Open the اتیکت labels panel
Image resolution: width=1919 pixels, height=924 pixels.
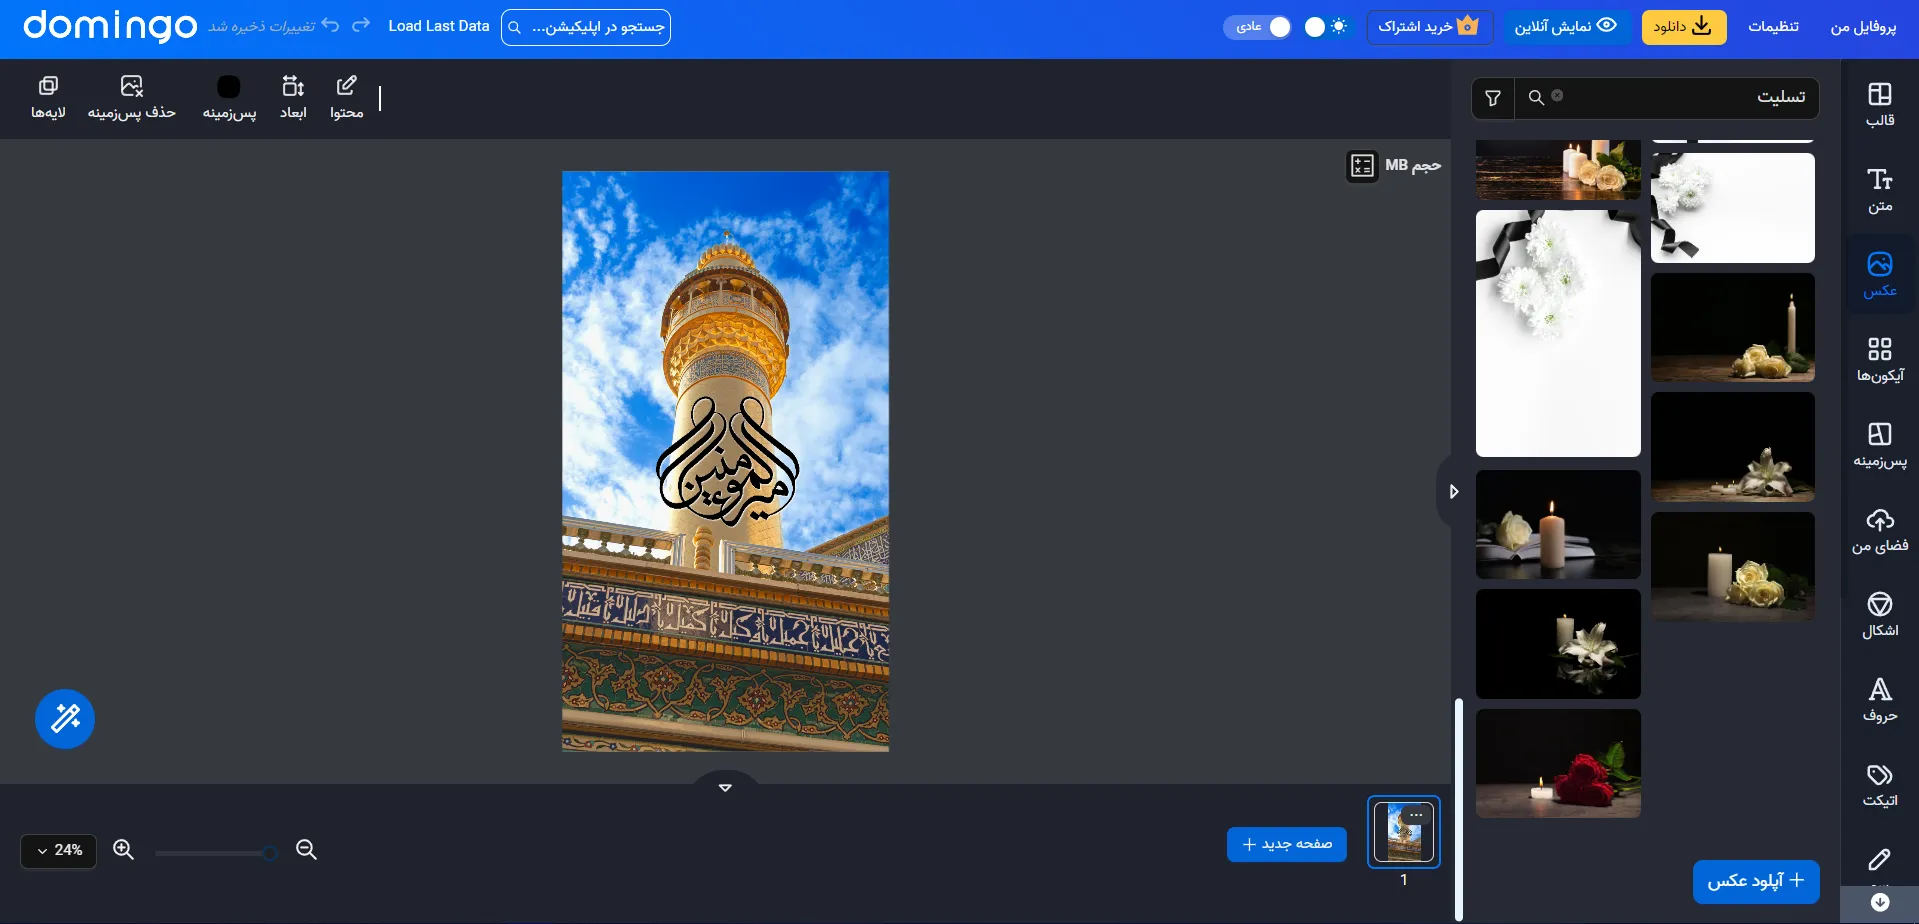tap(1879, 785)
